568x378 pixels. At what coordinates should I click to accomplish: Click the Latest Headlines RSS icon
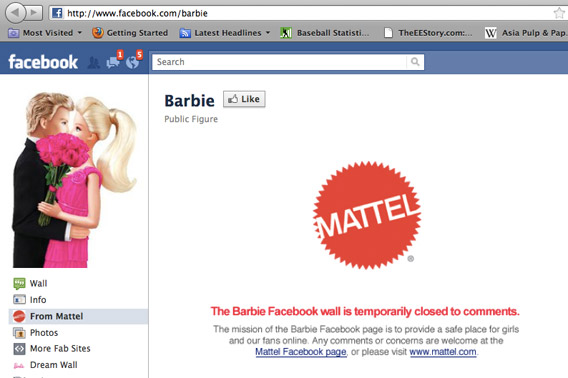click(185, 33)
